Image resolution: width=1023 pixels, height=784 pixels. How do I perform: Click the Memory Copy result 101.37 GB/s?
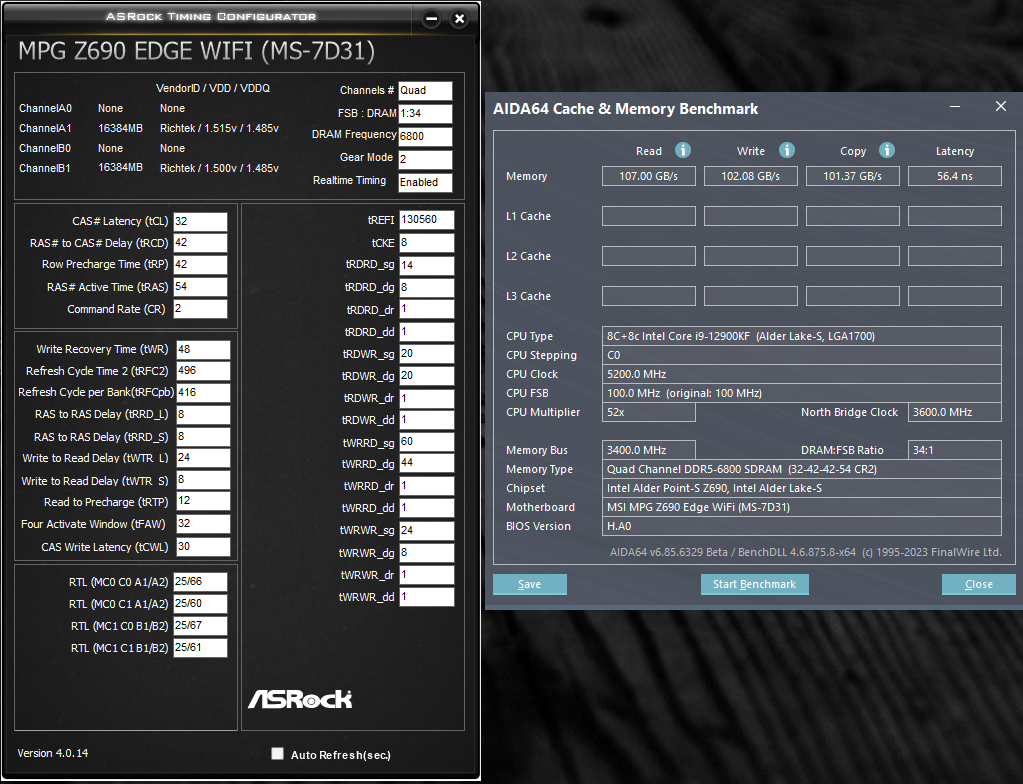853,176
